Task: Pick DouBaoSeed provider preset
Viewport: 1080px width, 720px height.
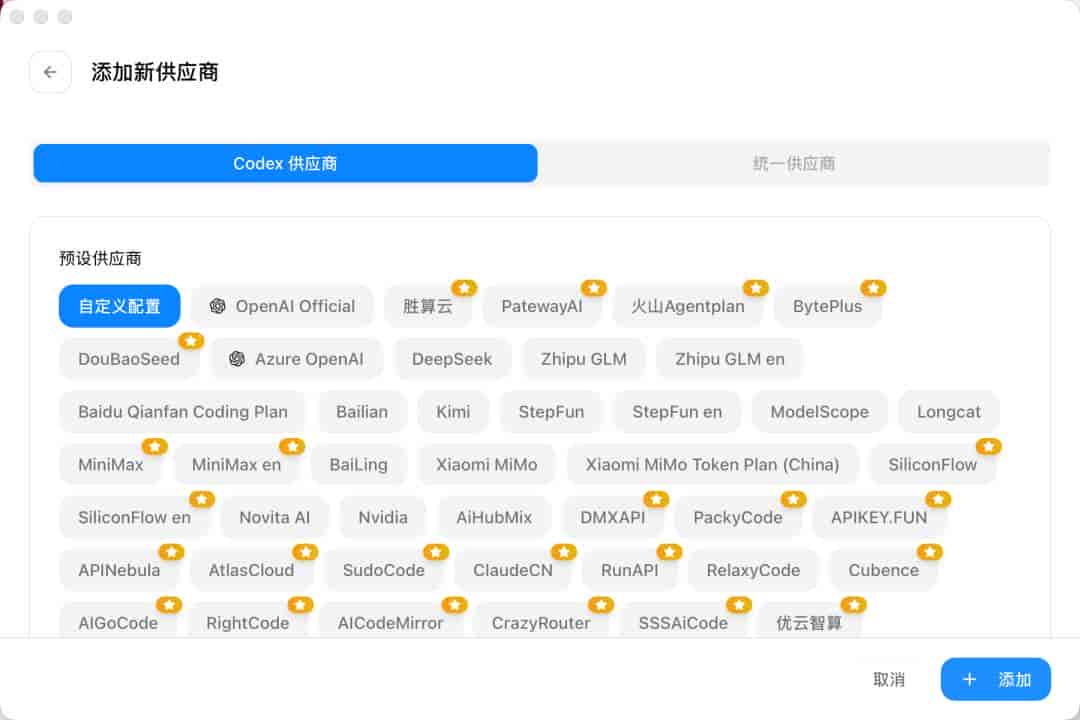Action: coord(129,359)
